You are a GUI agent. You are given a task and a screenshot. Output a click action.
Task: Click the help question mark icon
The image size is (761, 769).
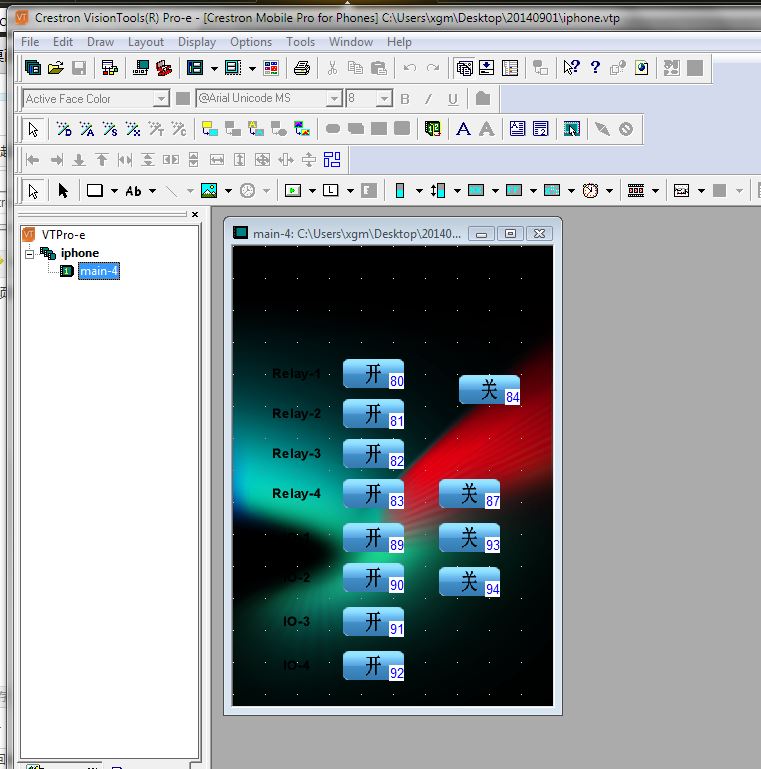click(x=595, y=68)
